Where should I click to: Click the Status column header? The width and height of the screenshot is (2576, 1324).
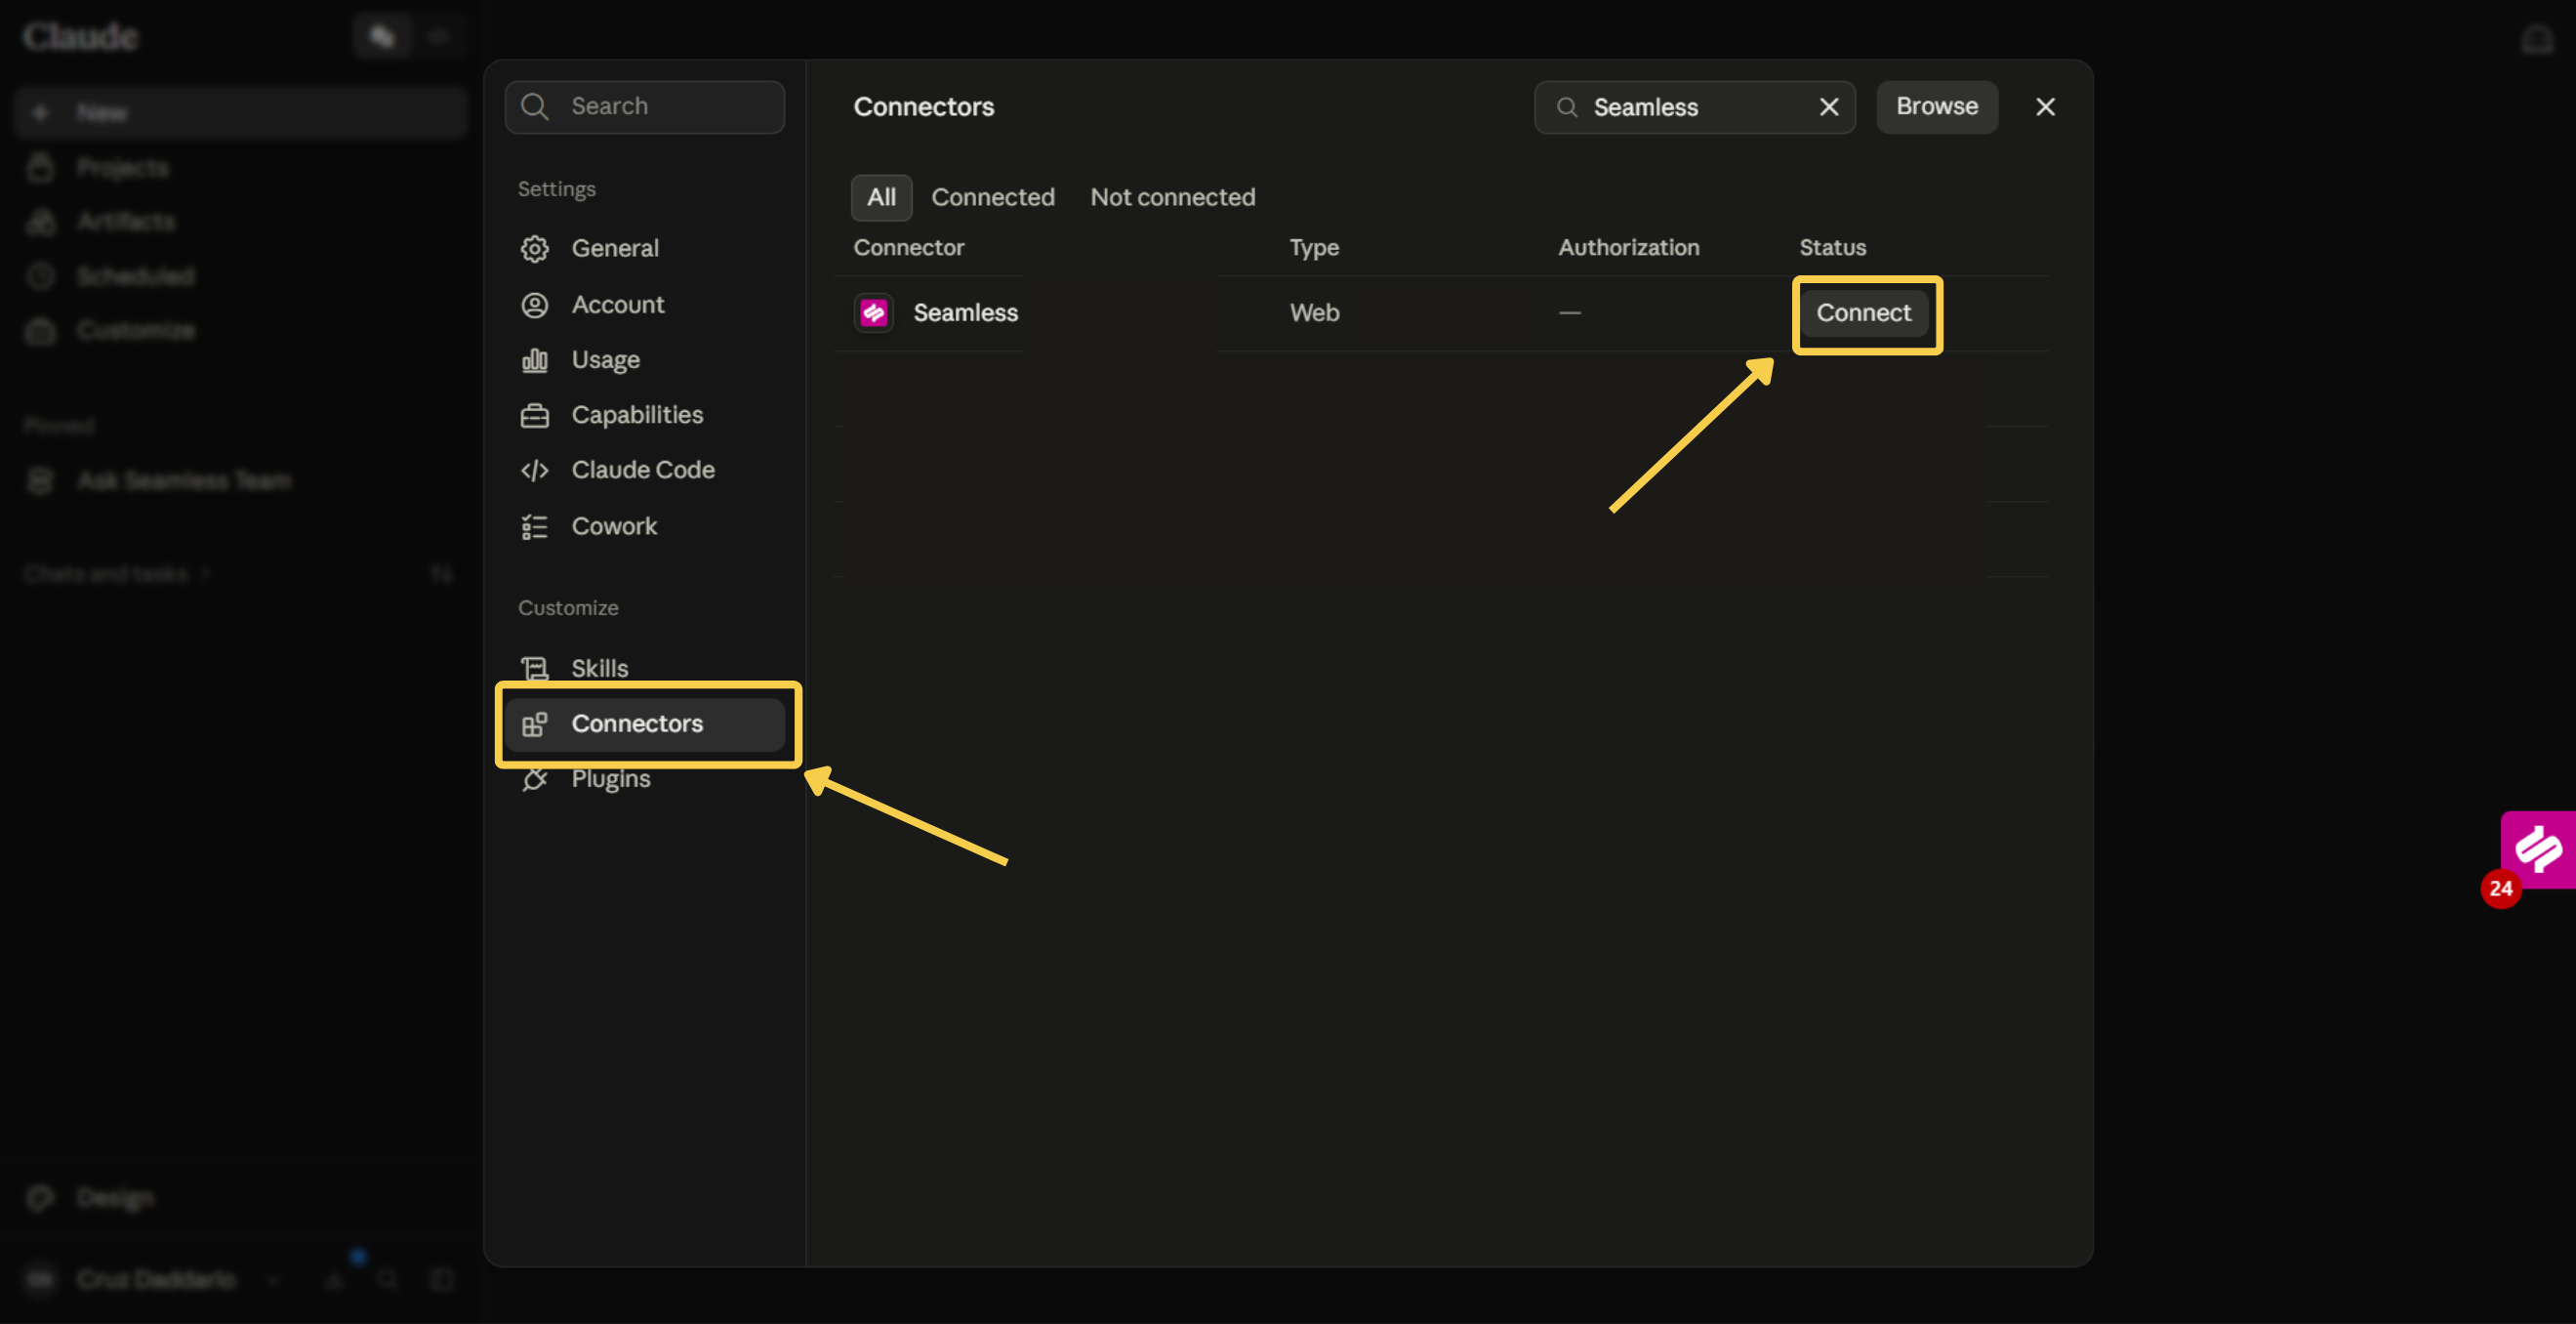pyautogui.click(x=1832, y=247)
